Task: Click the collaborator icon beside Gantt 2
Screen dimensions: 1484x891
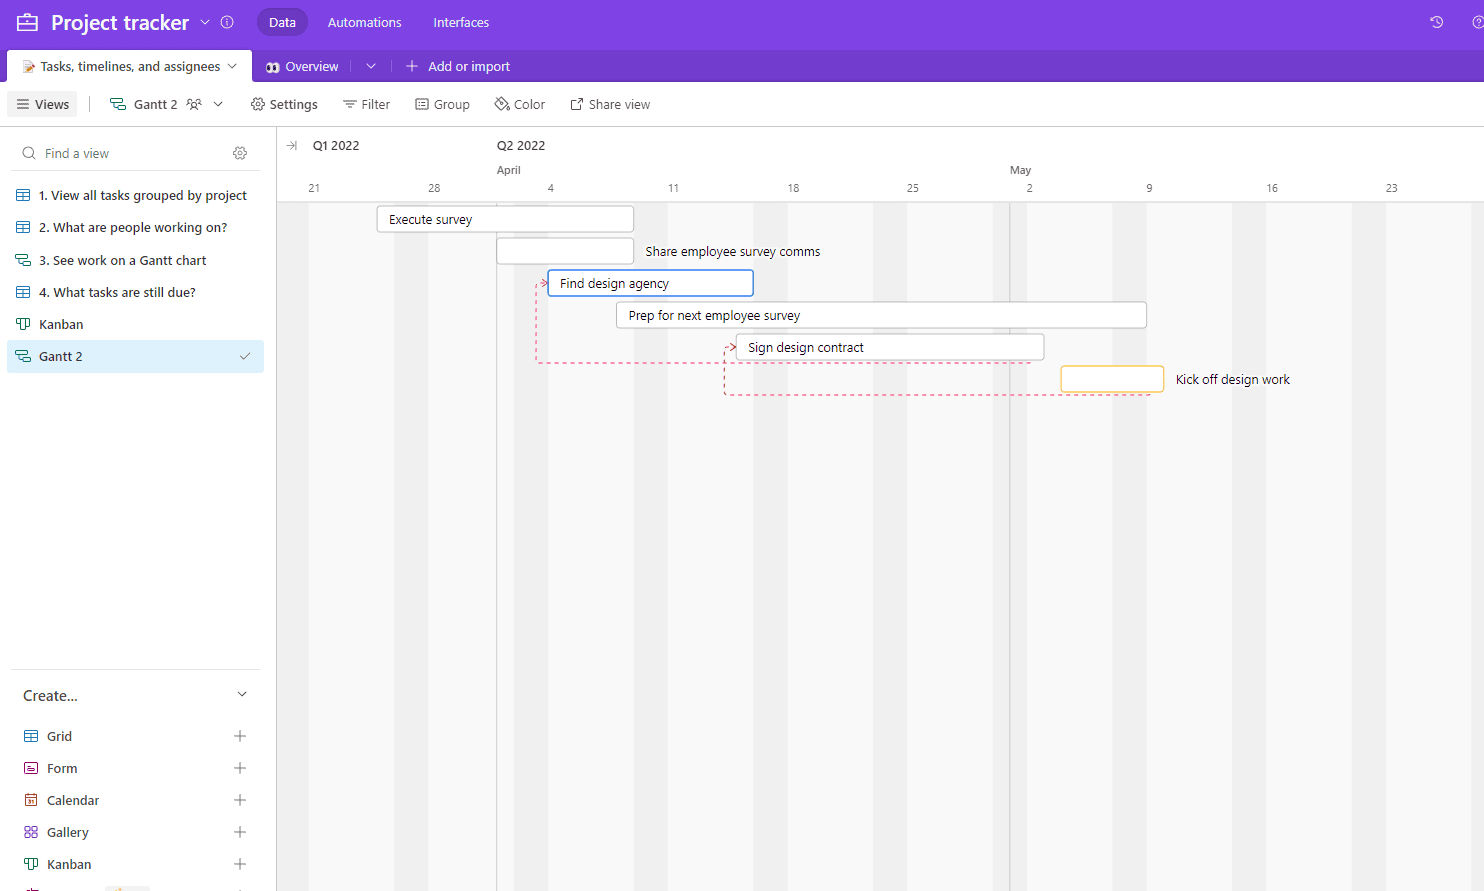Action: coord(196,103)
